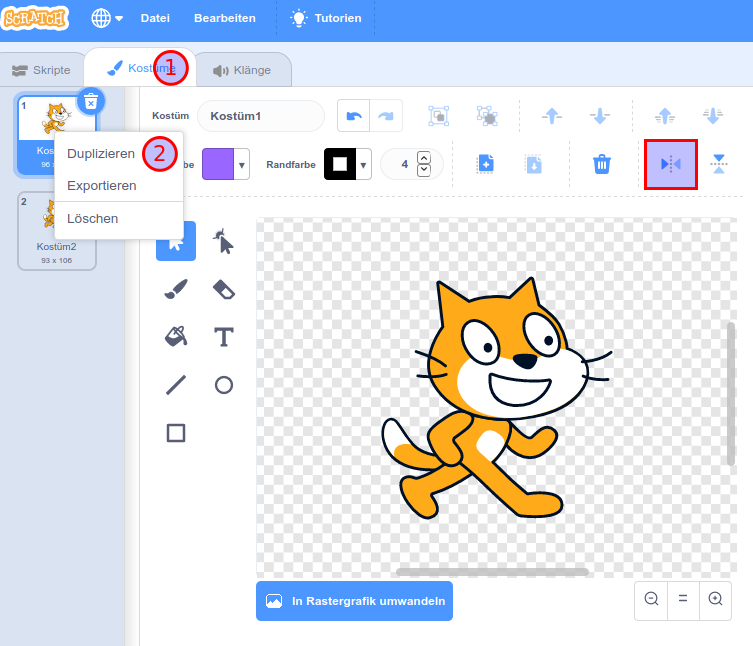Reset canvas zoom with equals button
The image size is (753, 646).
click(x=683, y=599)
